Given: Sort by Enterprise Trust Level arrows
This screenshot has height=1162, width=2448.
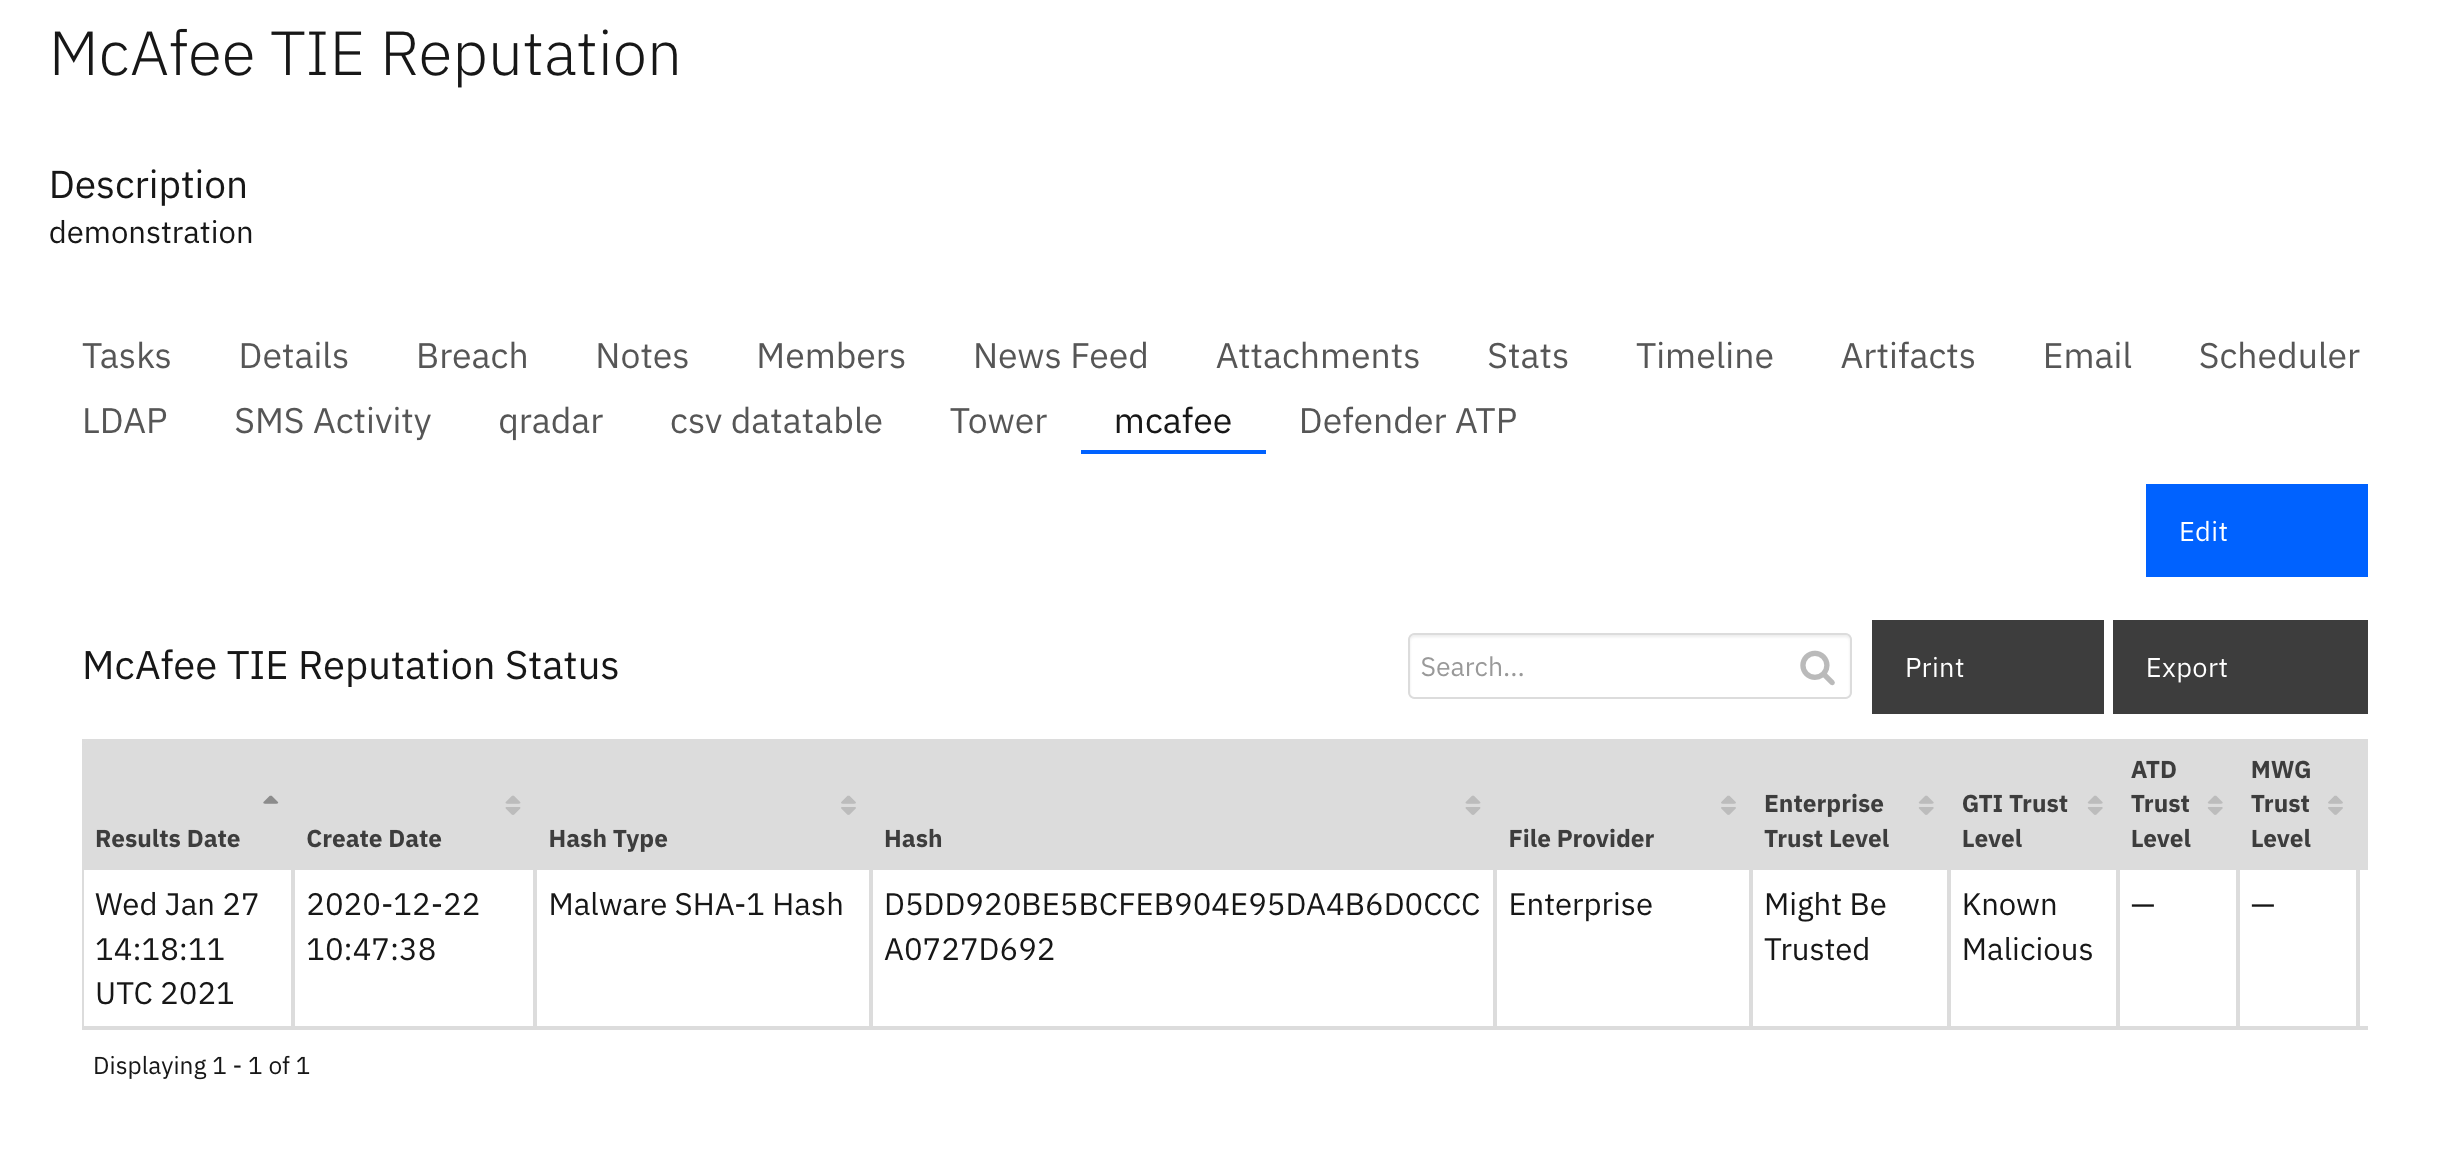Looking at the screenshot, I should click(1926, 805).
